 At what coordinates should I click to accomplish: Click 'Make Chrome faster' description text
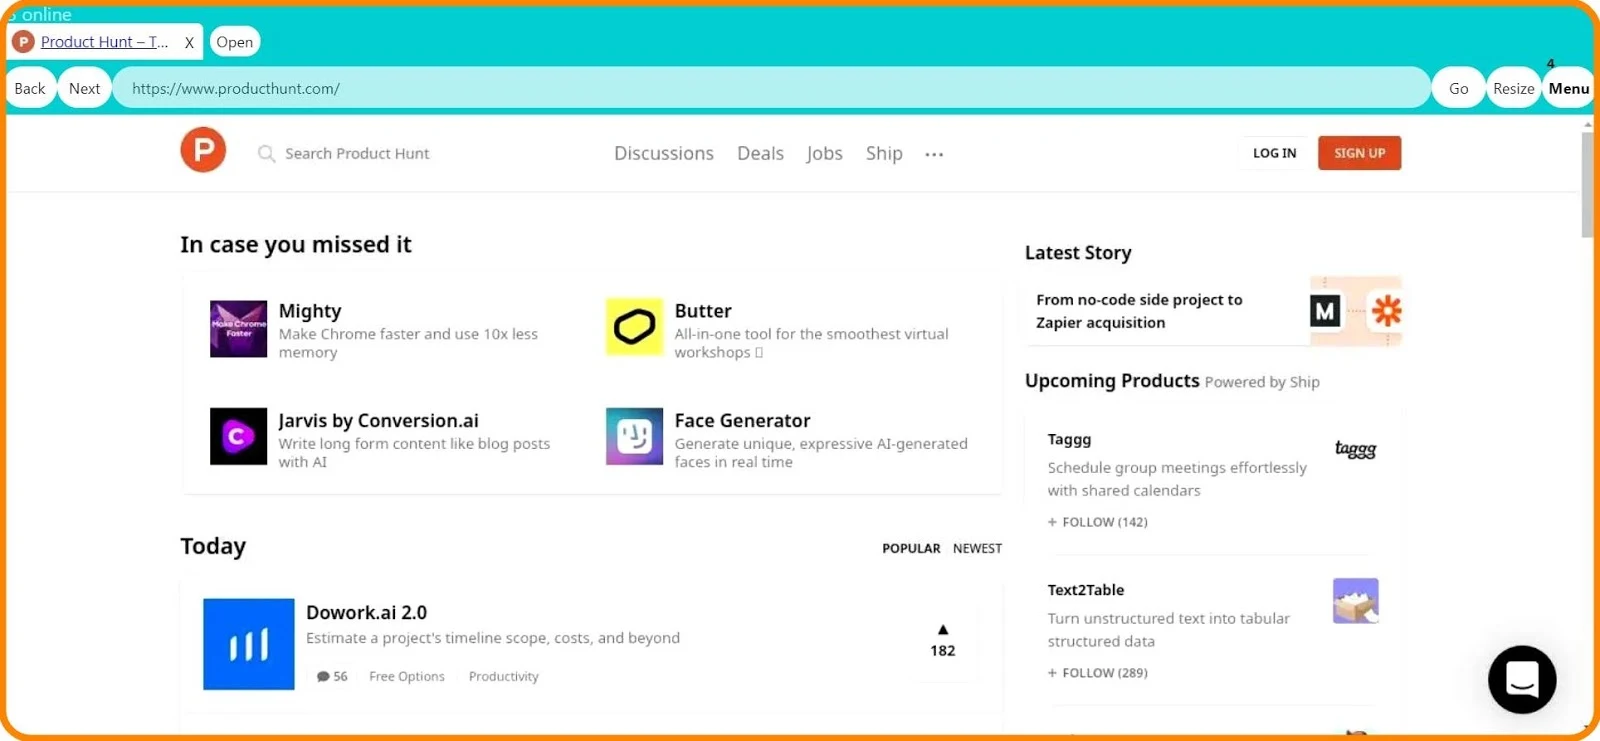click(408, 343)
